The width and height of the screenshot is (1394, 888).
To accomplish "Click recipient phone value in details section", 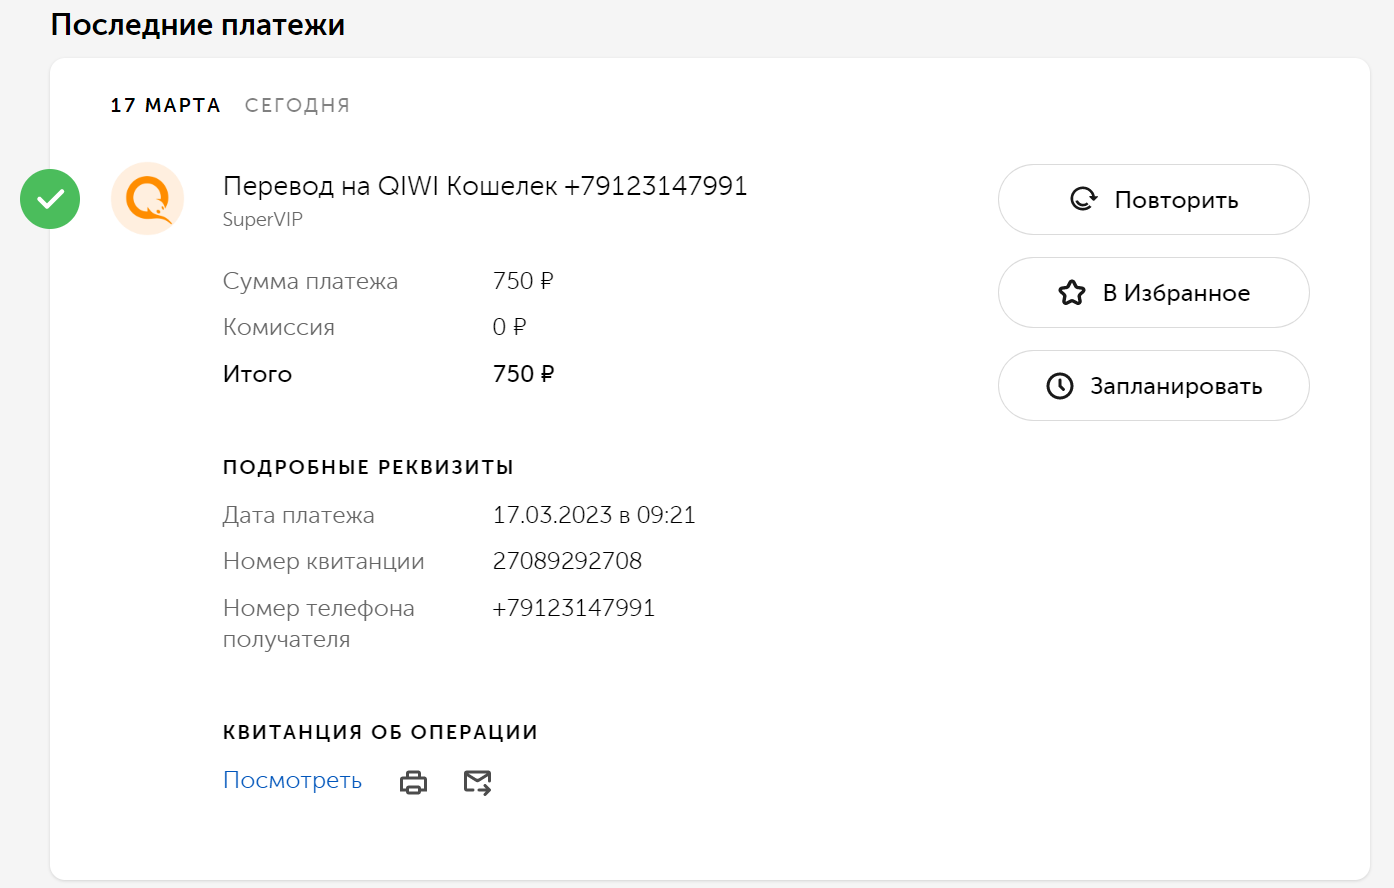I will point(574,608).
